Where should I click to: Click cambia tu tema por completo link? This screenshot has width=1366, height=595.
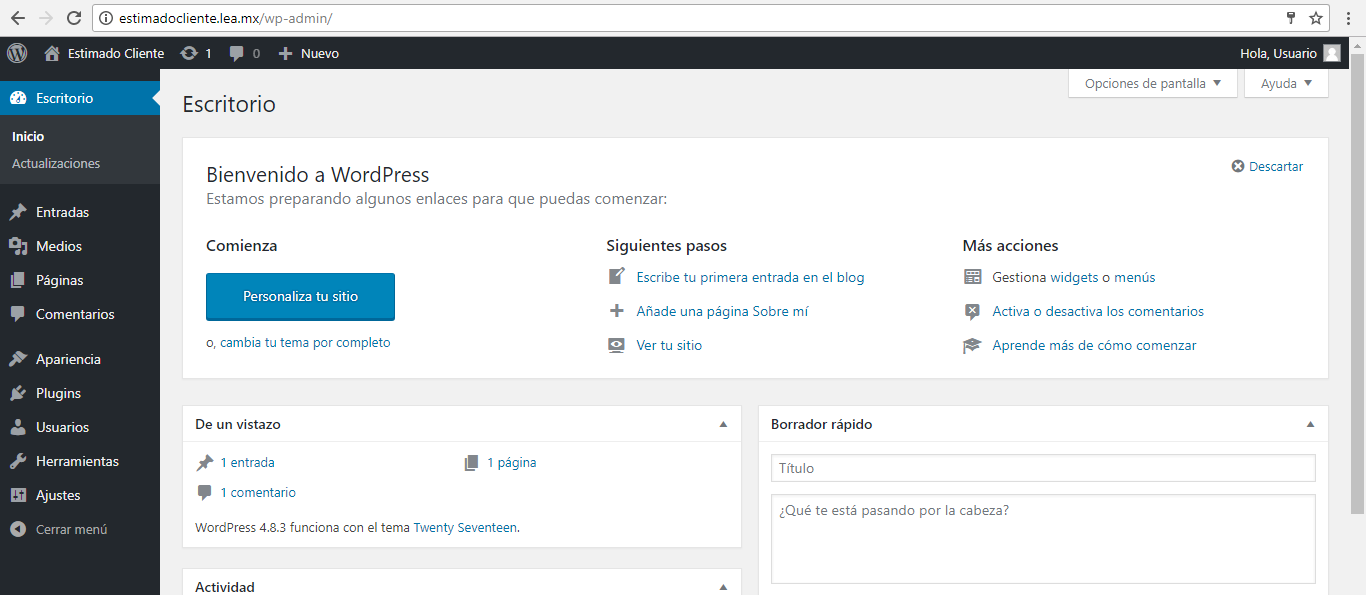click(x=305, y=342)
